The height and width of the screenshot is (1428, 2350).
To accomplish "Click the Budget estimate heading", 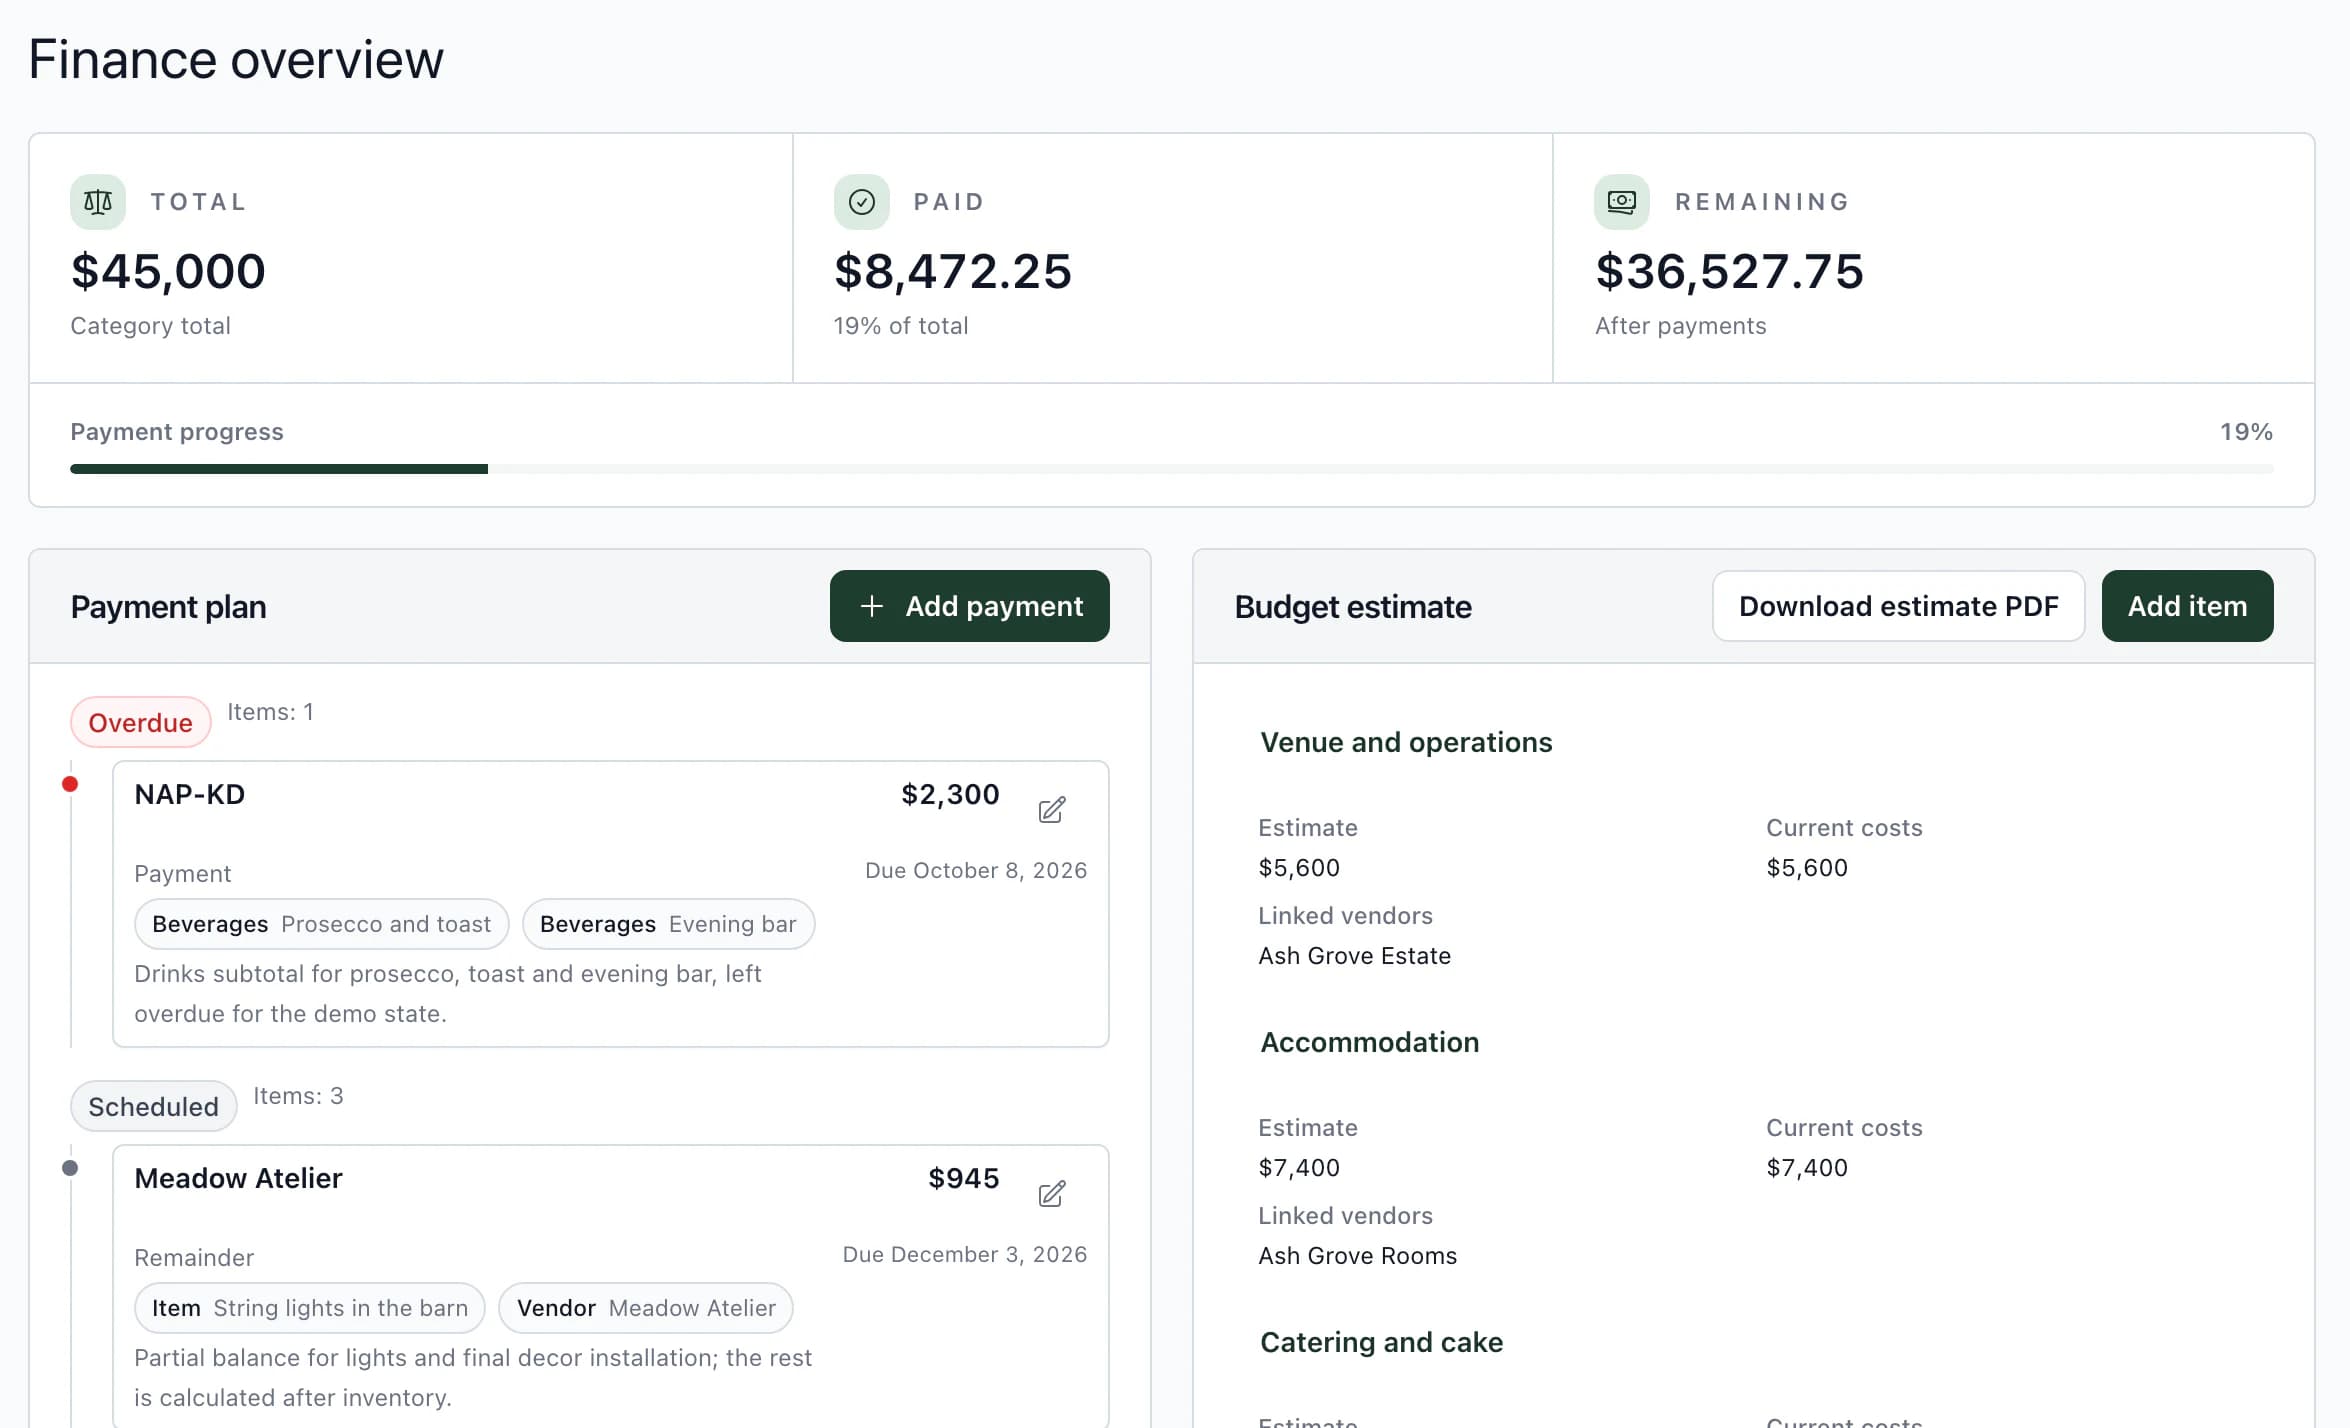I will (1352, 607).
